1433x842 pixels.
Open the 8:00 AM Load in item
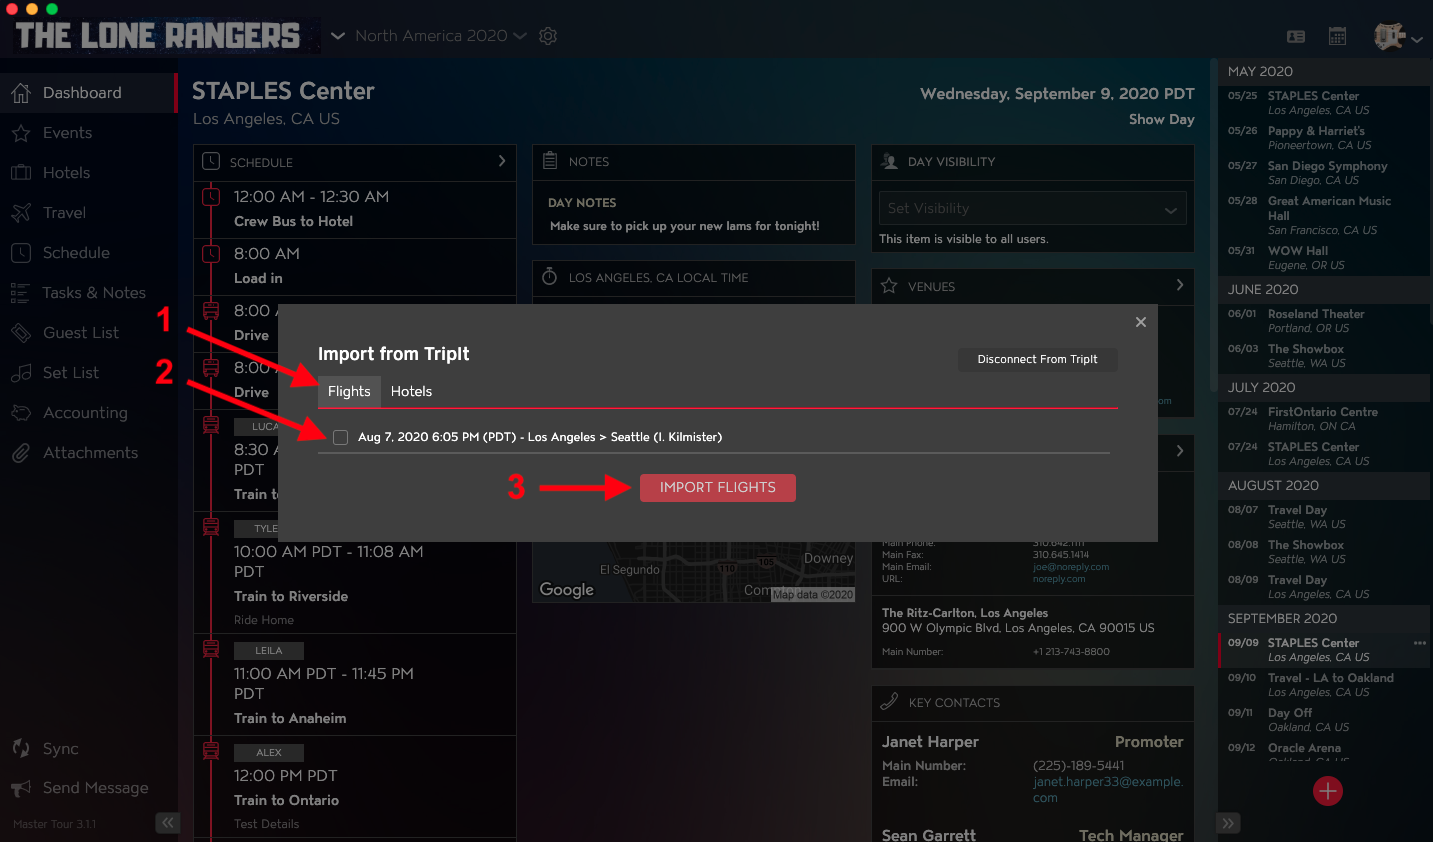point(355,267)
